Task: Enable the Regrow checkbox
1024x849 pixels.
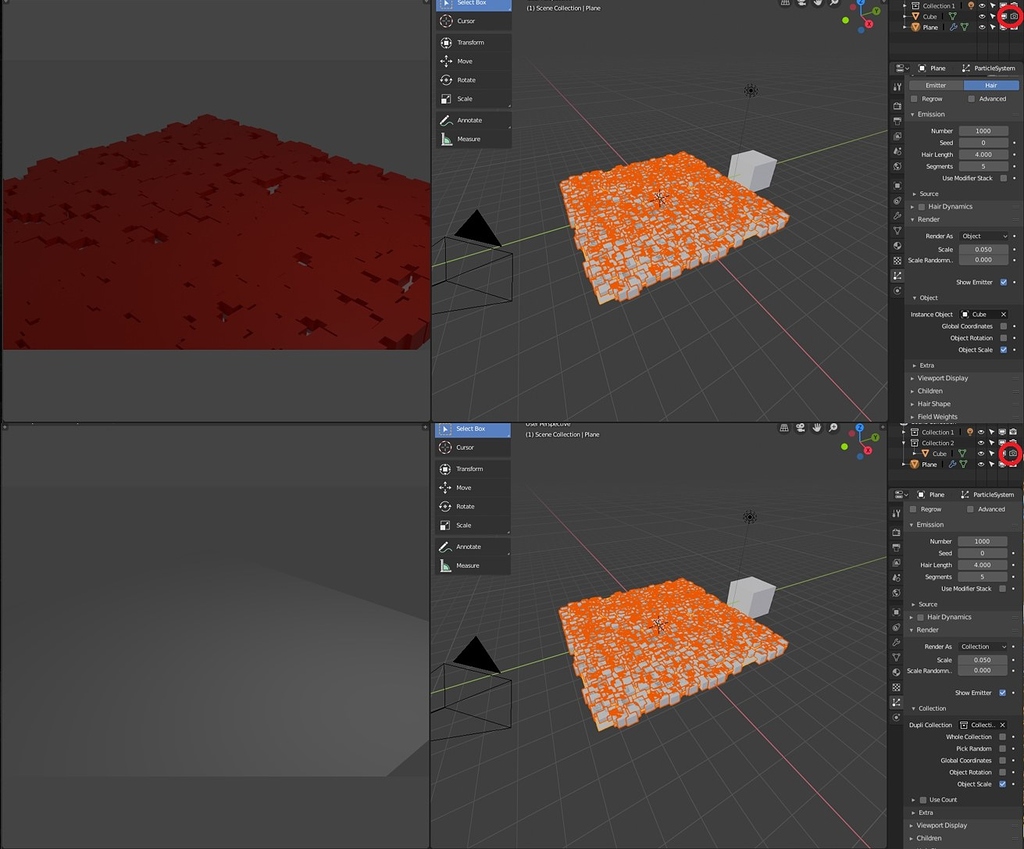Action: click(x=914, y=98)
